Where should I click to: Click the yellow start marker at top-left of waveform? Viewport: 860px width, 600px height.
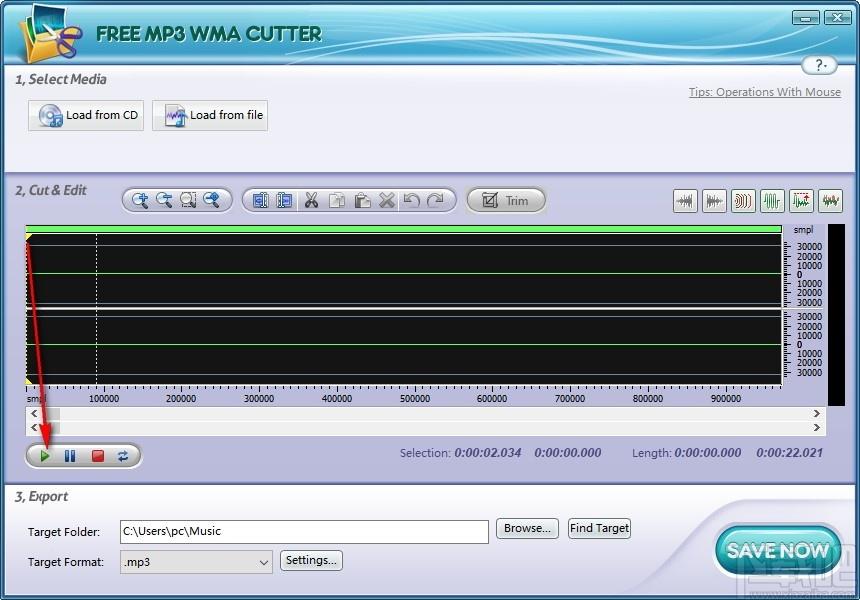[x=29, y=238]
